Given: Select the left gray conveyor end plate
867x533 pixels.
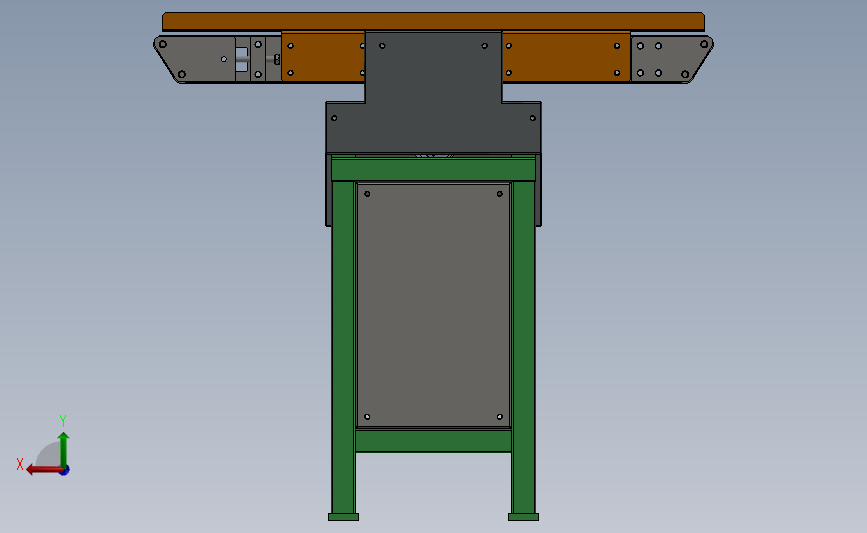Looking at the screenshot, I should [196, 59].
